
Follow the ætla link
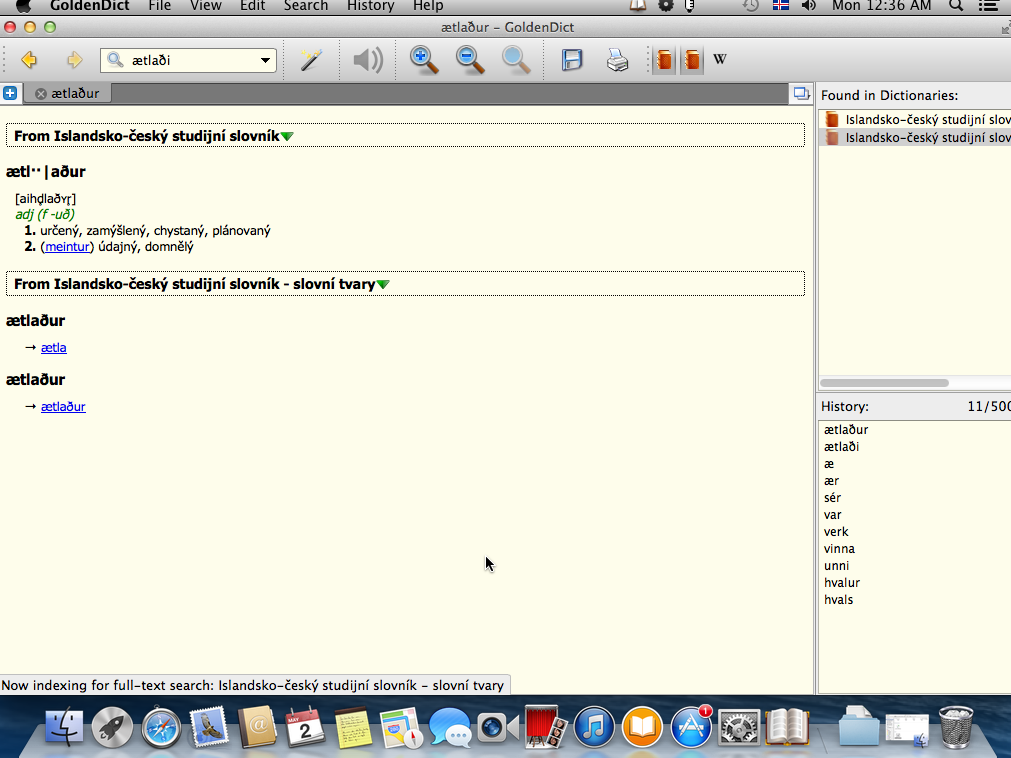[x=54, y=348]
